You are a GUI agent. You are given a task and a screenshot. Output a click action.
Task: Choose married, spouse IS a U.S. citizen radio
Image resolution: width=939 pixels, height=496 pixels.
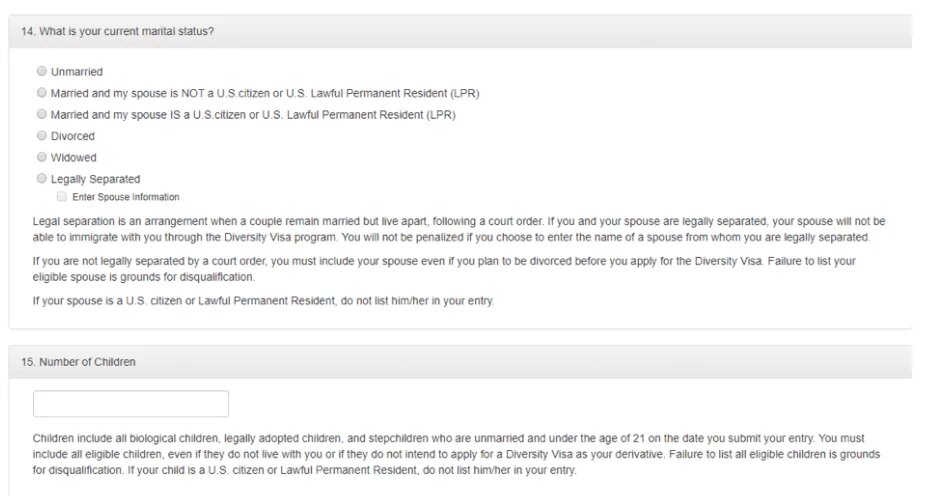[x=41, y=114]
